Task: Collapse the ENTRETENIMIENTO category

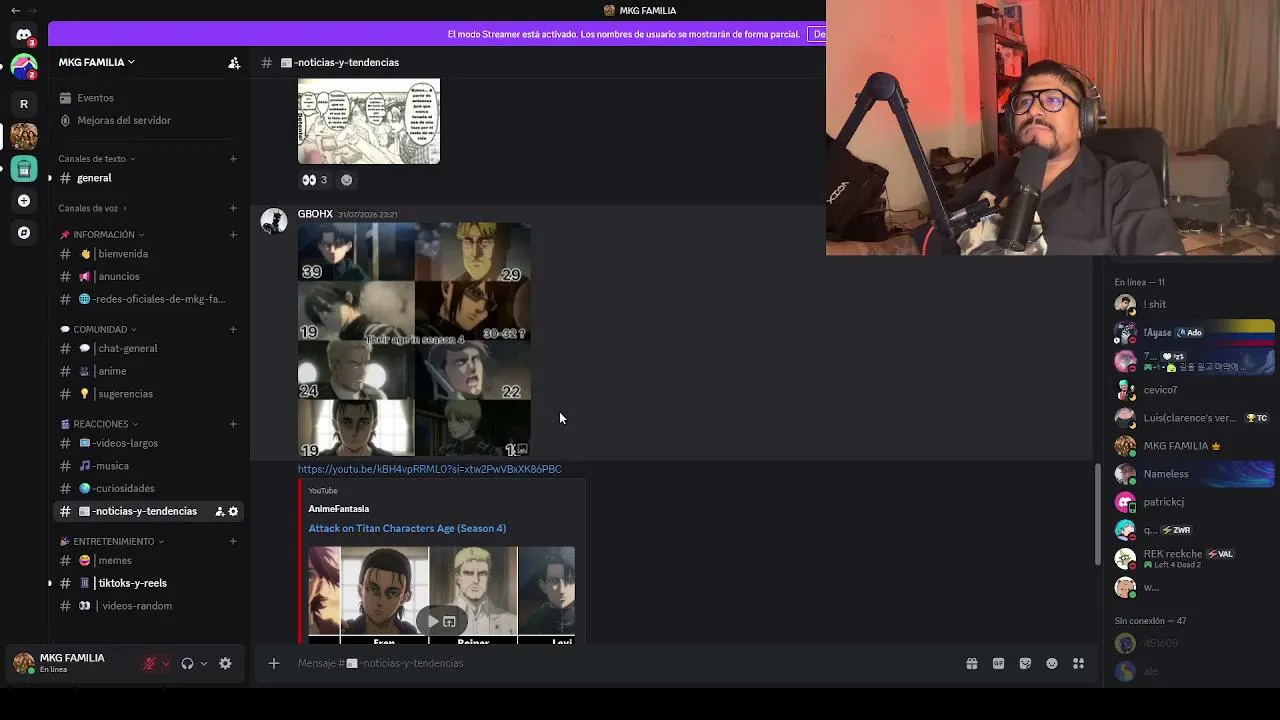Action: tap(112, 541)
